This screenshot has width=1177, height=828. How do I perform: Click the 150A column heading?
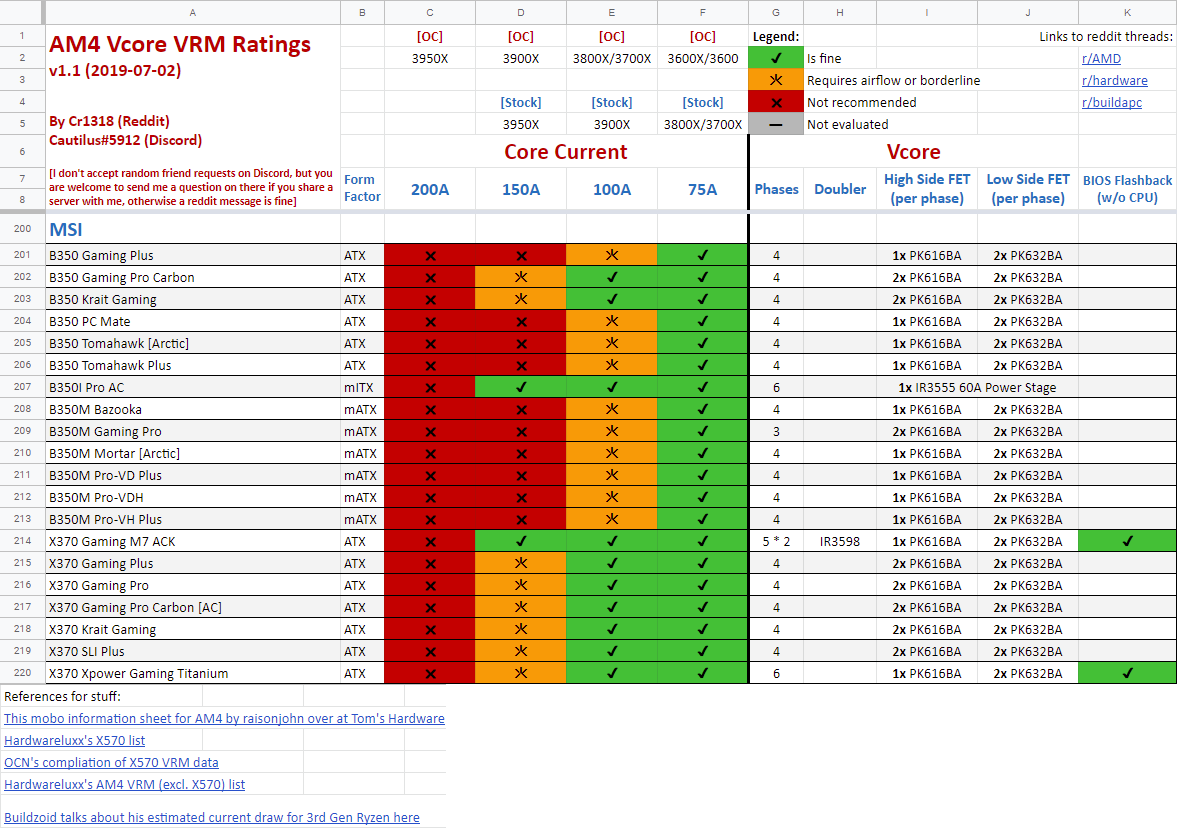tap(521, 189)
